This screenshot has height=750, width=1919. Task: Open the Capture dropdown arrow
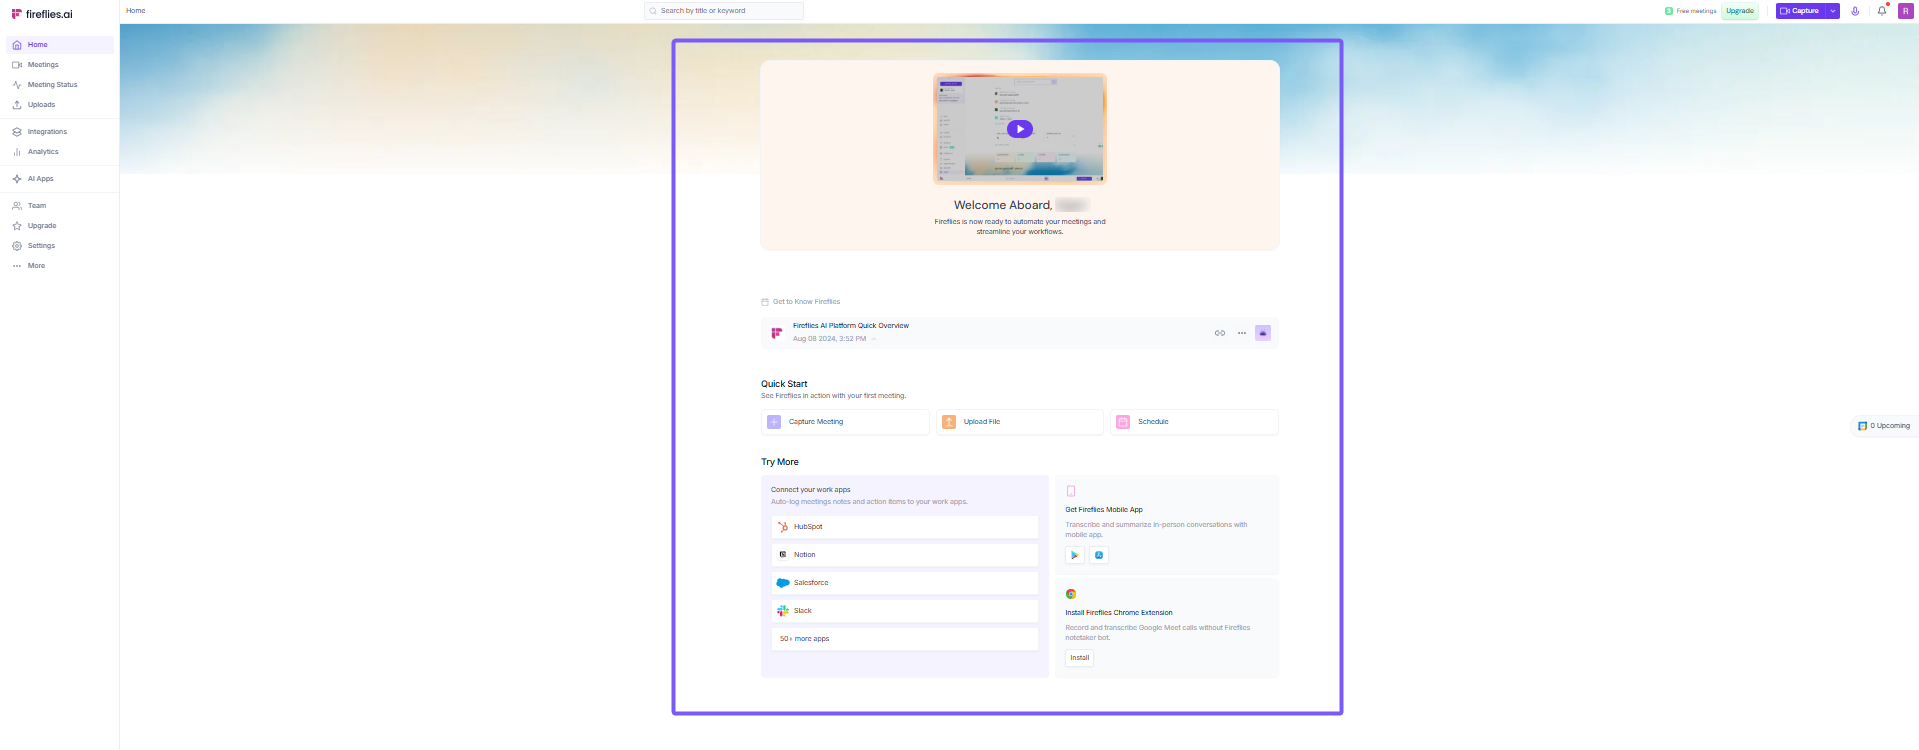[x=1833, y=11]
